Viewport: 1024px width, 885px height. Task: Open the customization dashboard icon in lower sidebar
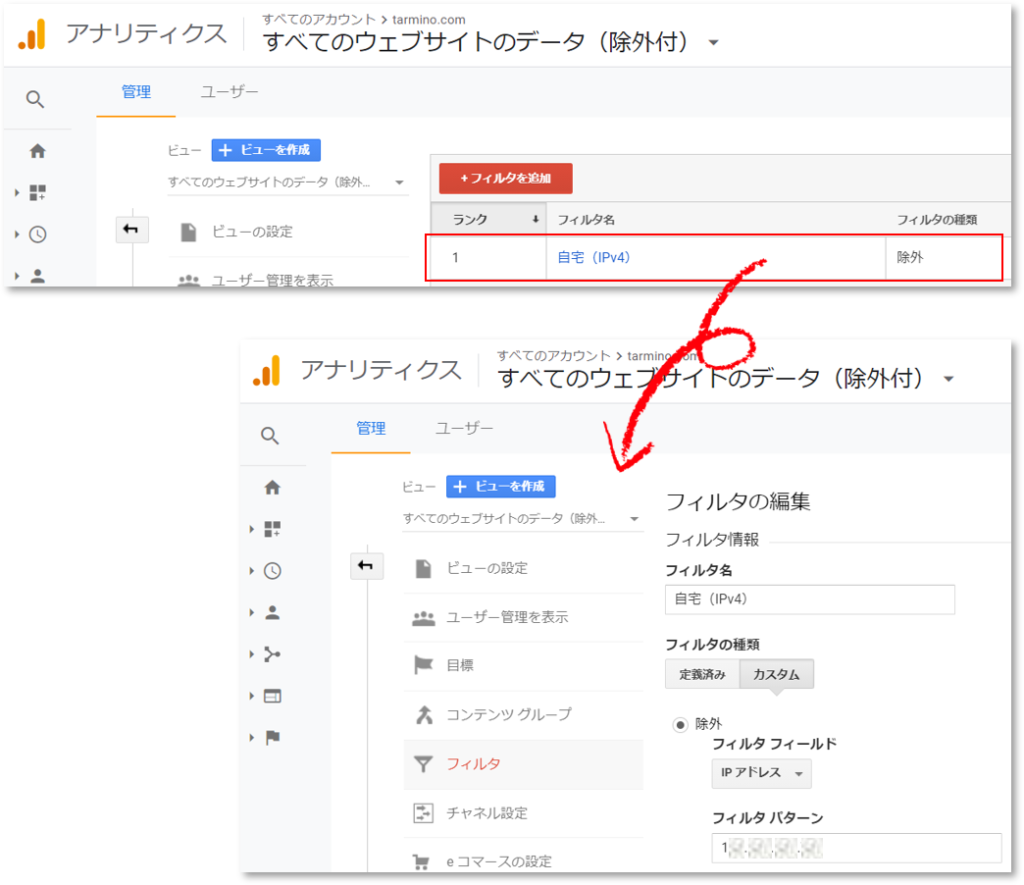click(272, 529)
